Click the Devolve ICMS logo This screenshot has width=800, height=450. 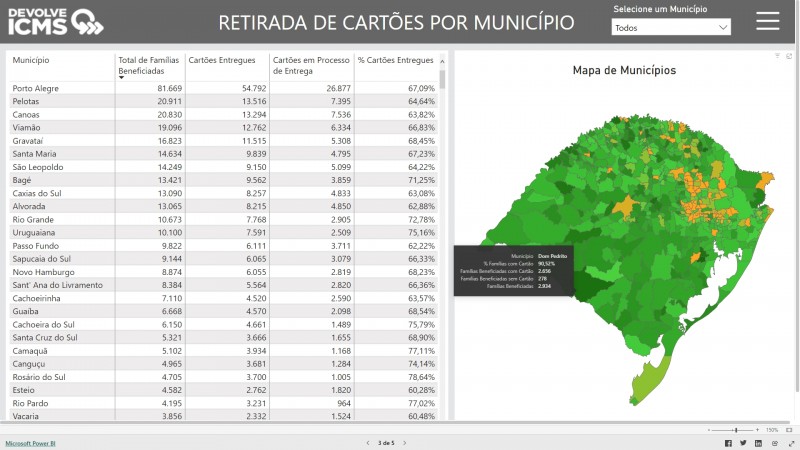[x=55, y=21]
